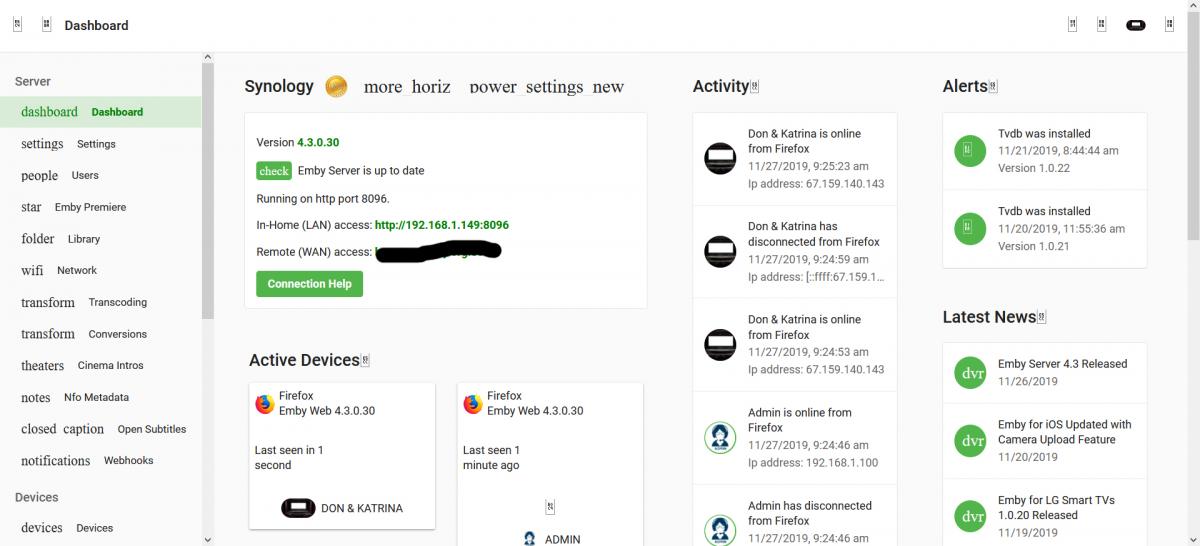The width and height of the screenshot is (1200, 546).
Task: Click the glyph icon above Admin on device card
Action: (x=550, y=507)
